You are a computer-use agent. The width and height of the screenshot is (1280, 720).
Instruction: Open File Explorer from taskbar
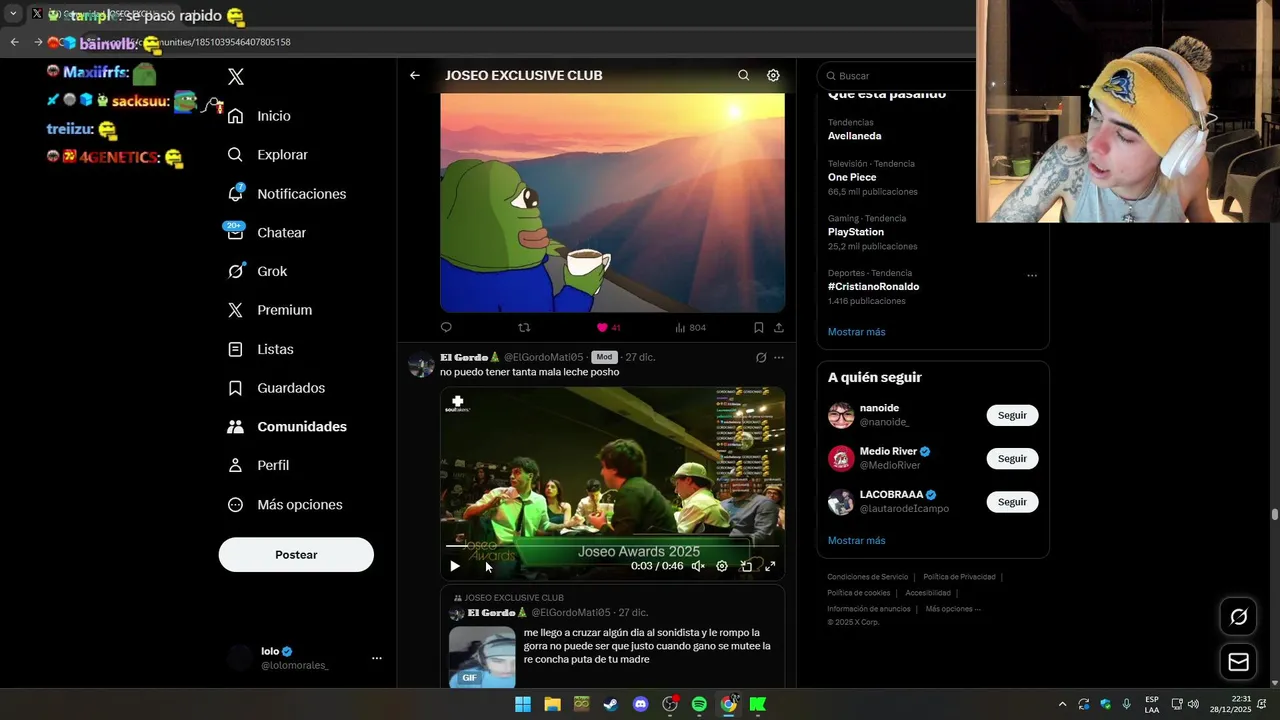(552, 704)
